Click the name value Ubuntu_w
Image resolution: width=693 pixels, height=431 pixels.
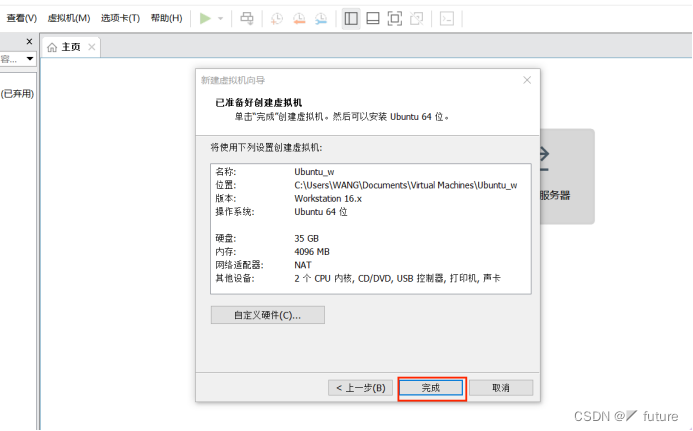point(314,172)
